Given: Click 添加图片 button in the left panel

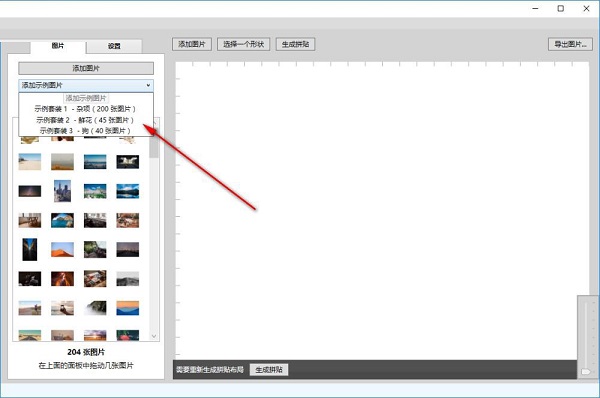Looking at the screenshot, I should 86,68.
